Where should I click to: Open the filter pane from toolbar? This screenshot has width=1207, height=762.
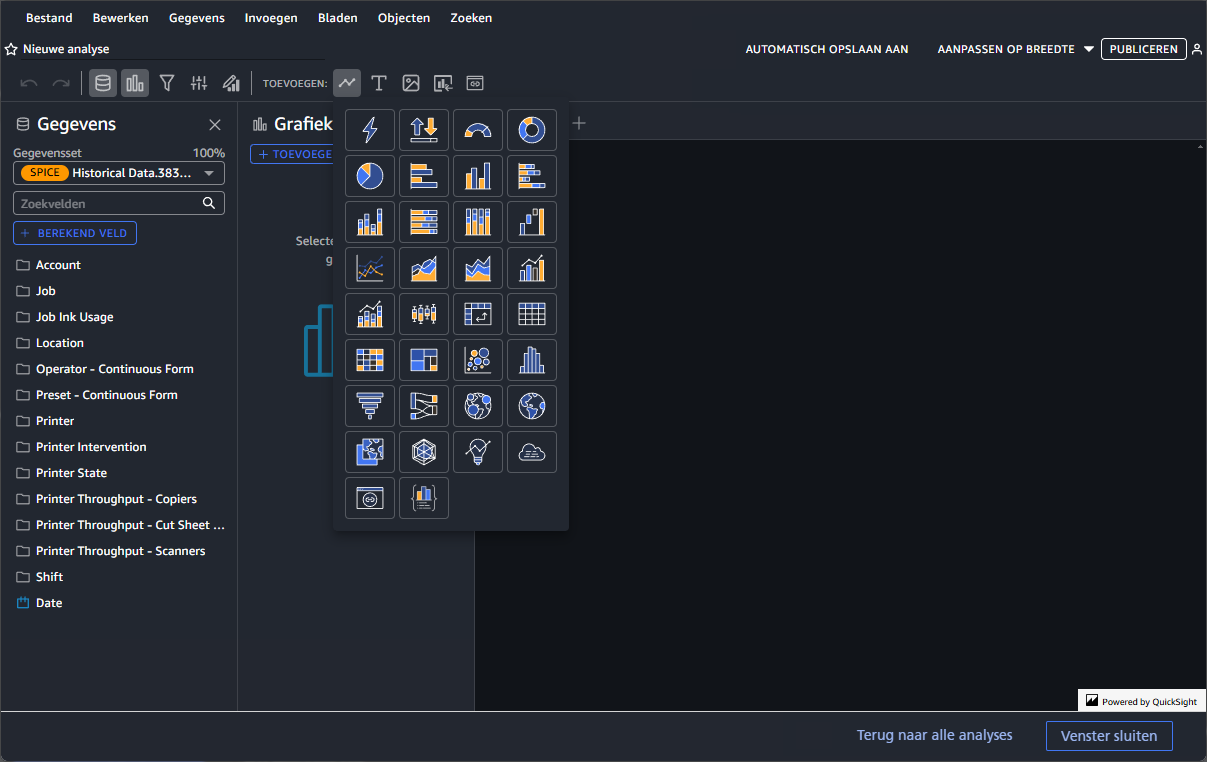pyautogui.click(x=167, y=83)
